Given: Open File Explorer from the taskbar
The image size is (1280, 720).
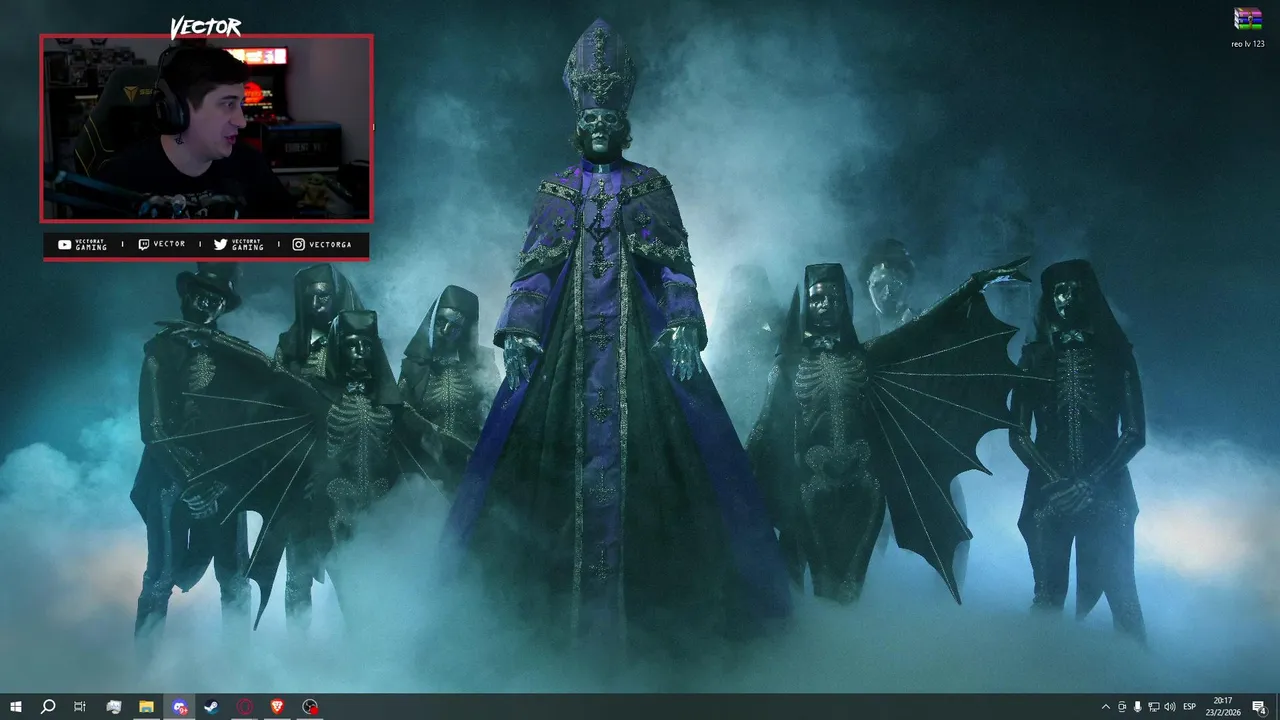Looking at the screenshot, I should (146, 707).
